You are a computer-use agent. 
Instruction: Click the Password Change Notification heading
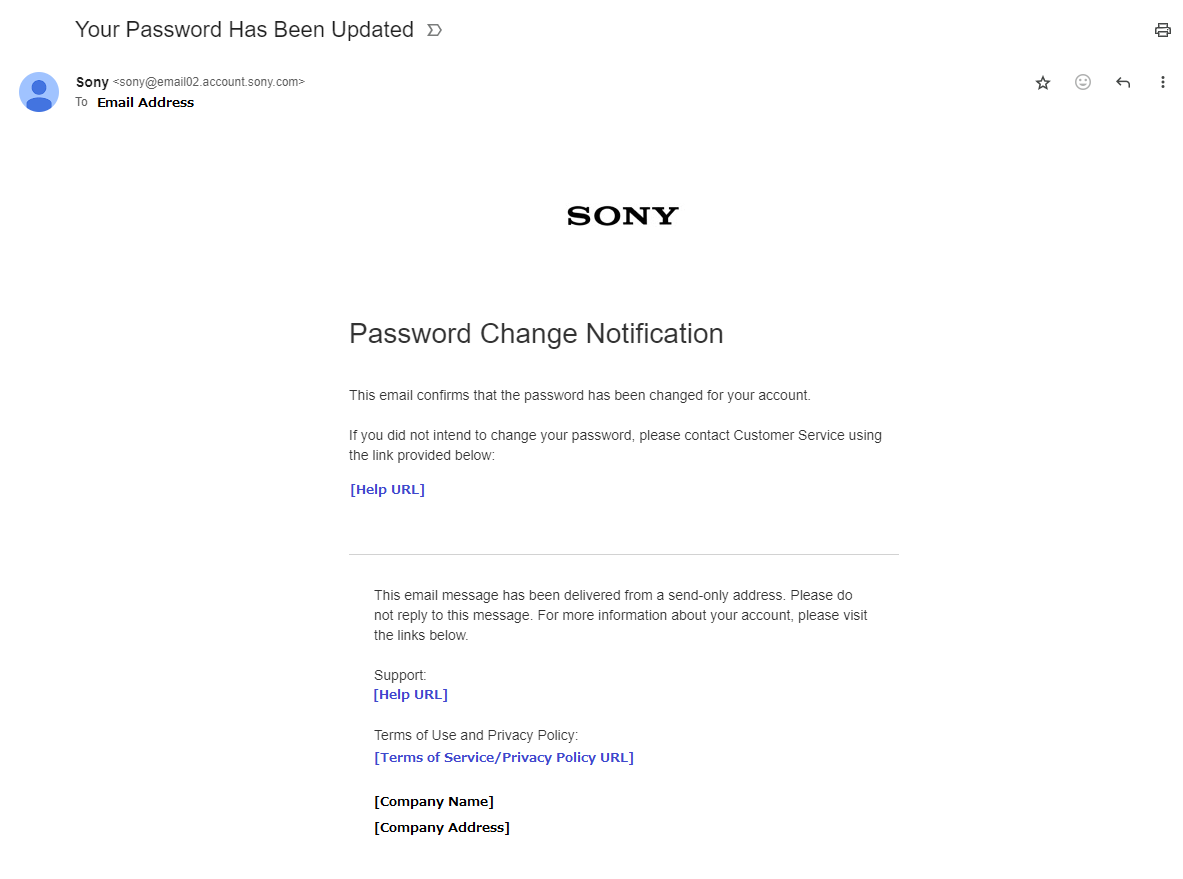[536, 334]
